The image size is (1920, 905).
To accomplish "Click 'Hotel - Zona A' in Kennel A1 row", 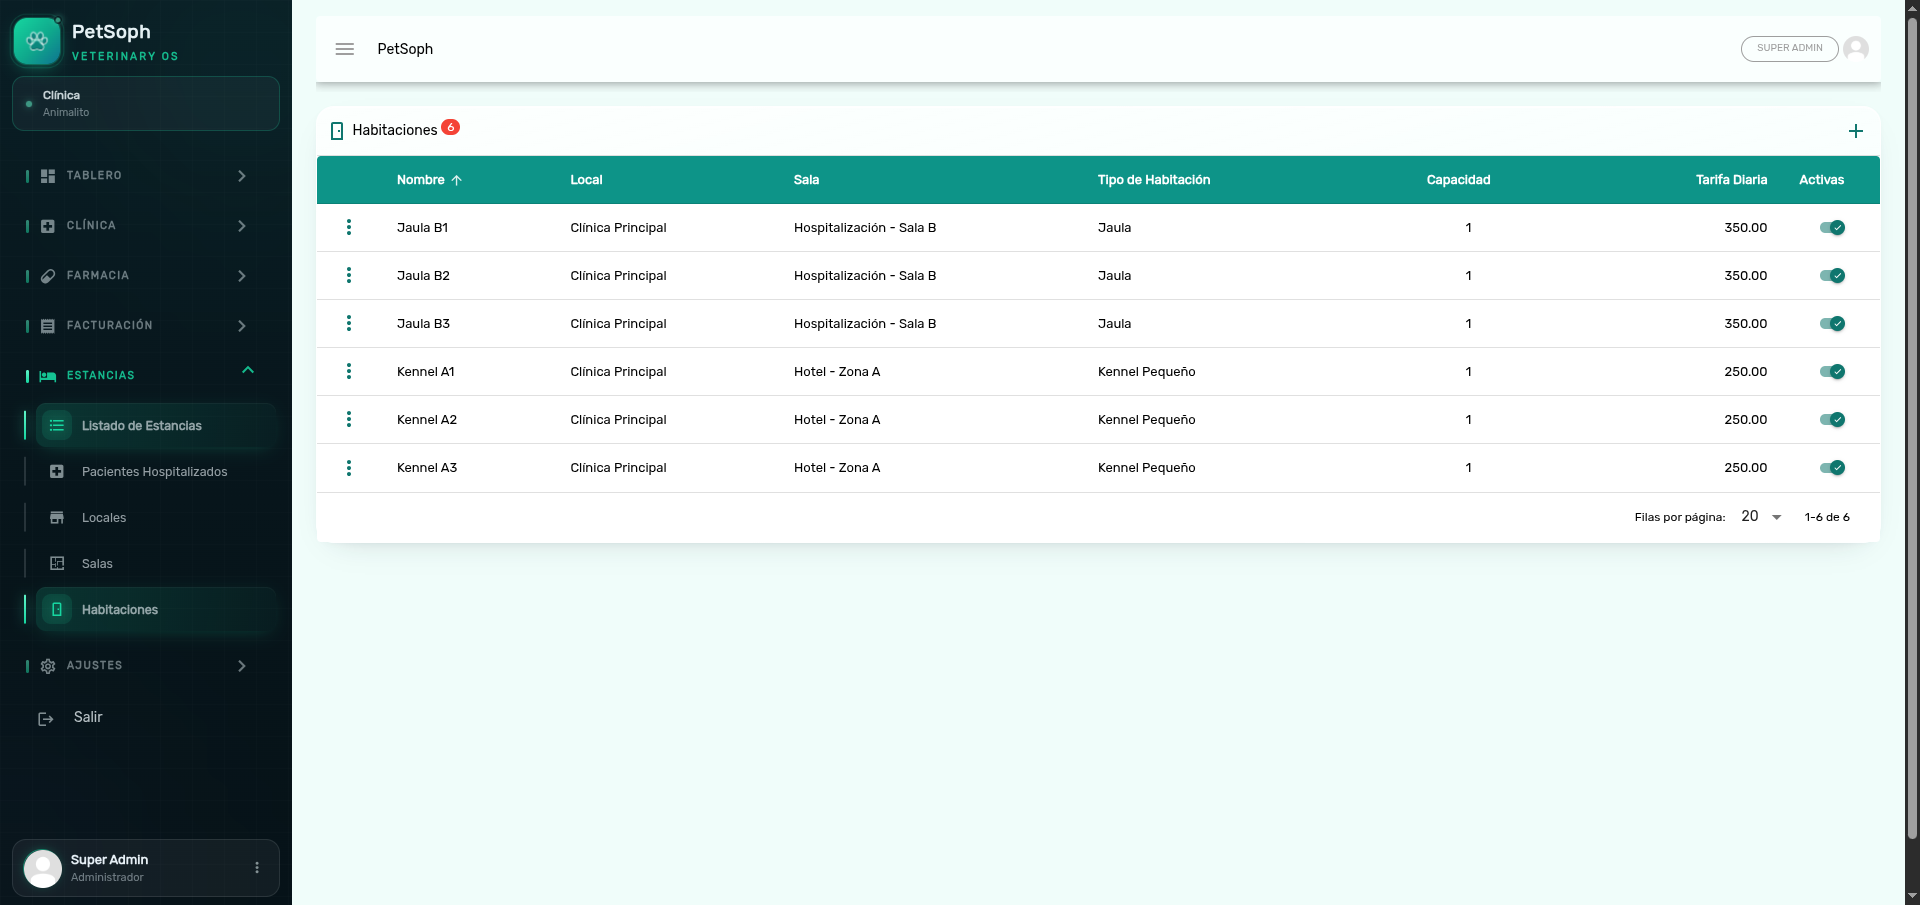I will 837,372.
